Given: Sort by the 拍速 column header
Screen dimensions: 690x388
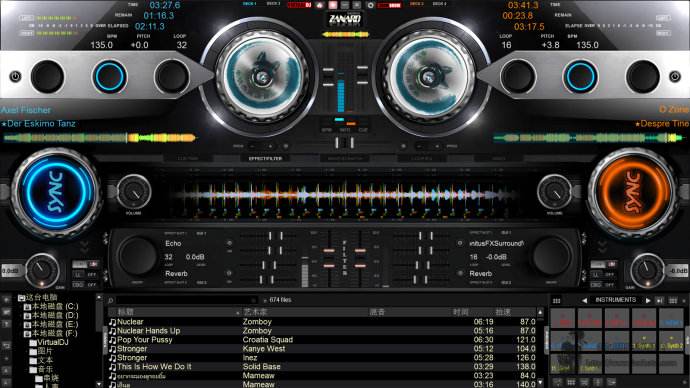Looking at the screenshot, I should click(x=503, y=312).
